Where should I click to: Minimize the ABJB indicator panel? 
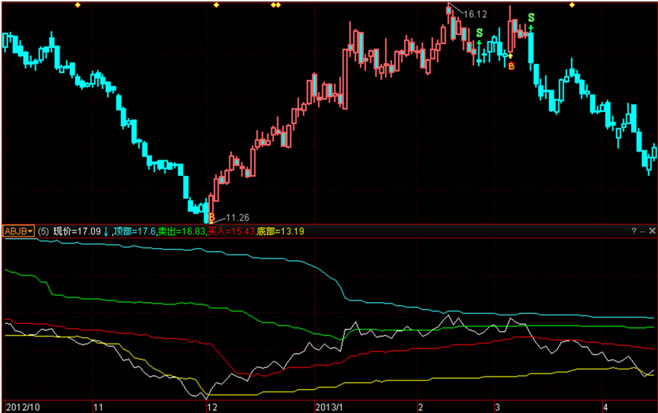tap(642, 231)
